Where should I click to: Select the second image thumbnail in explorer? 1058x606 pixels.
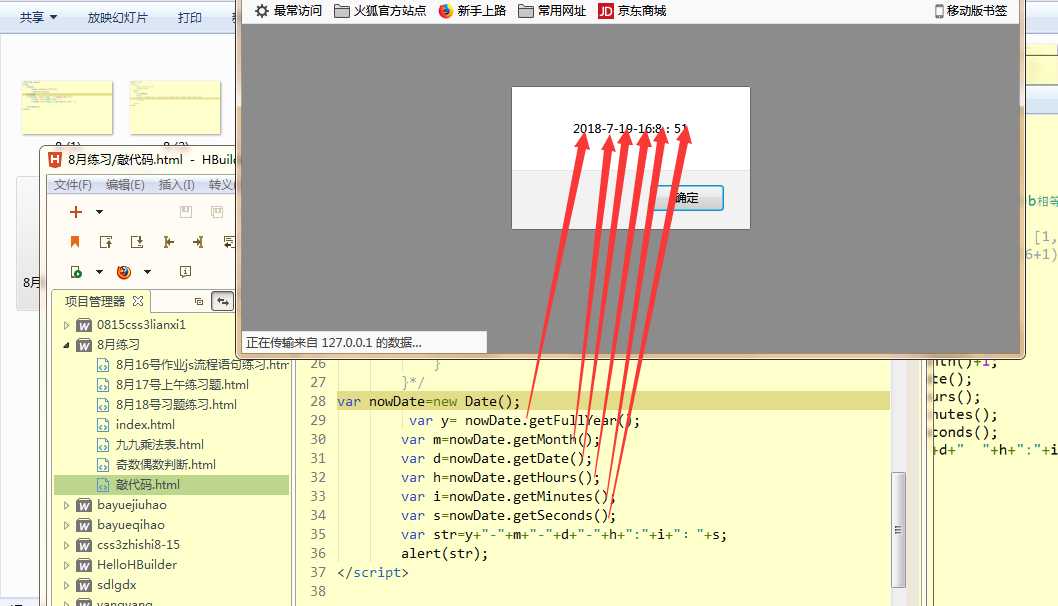click(175, 107)
